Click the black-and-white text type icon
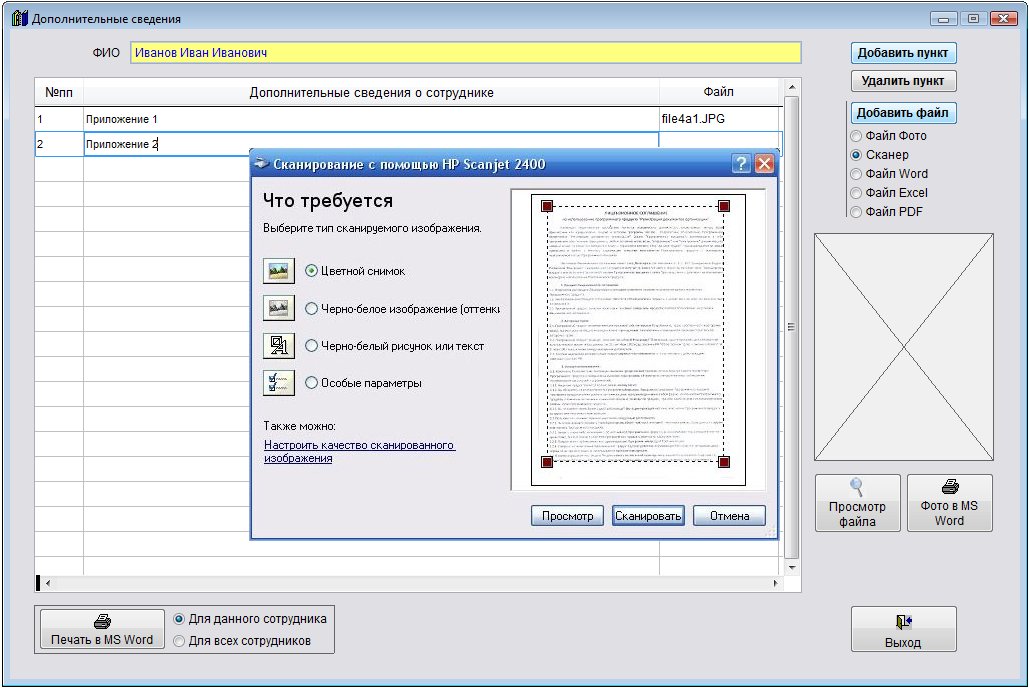Viewport: 1029px width, 688px height. 278,346
